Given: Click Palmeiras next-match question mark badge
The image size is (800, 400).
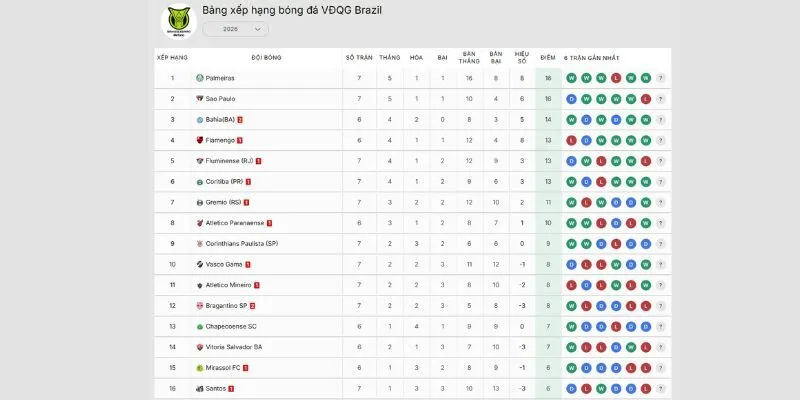Looking at the screenshot, I should pyautogui.click(x=661, y=78).
